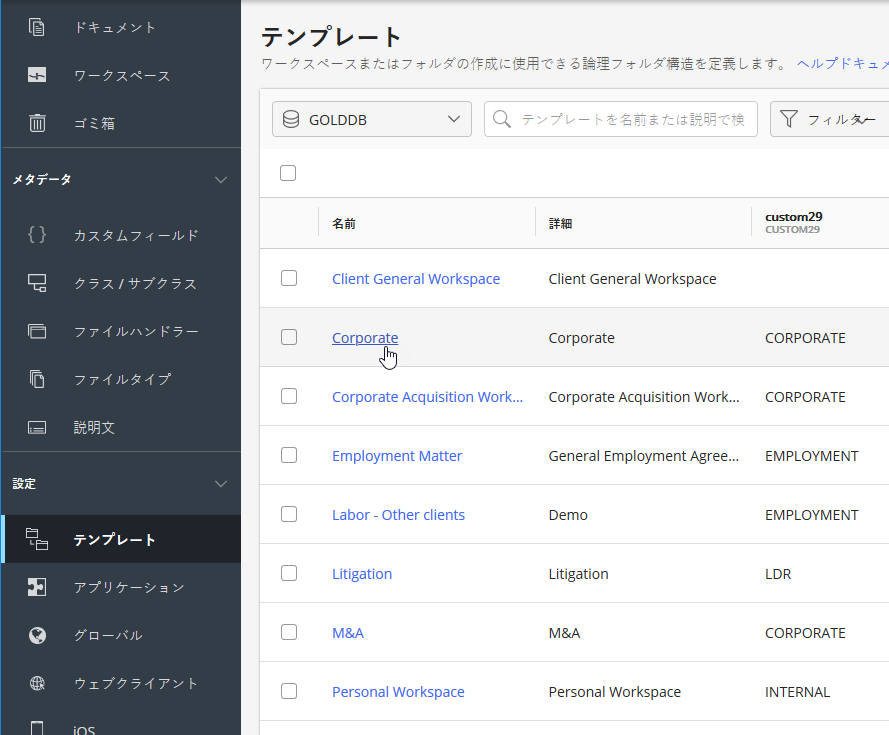The height and width of the screenshot is (735, 889).
Task: Go to グローバル settings item
Action: [x=108, y=635]
